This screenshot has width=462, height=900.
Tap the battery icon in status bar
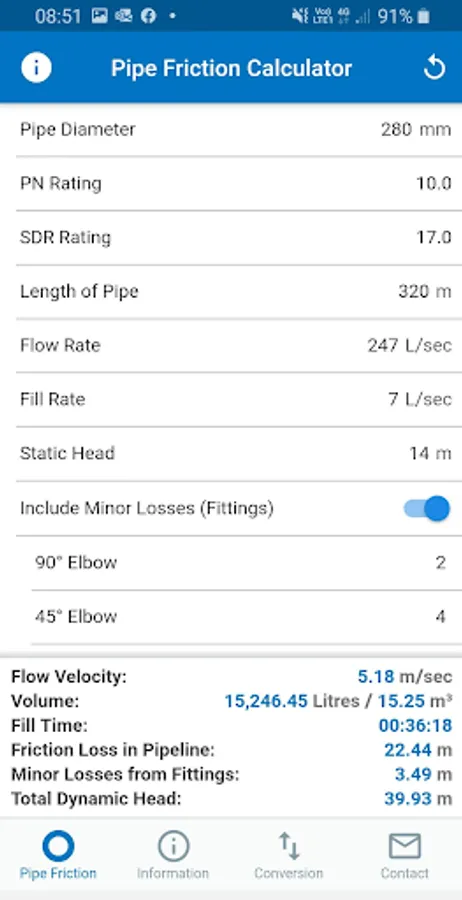coord(424,17)
